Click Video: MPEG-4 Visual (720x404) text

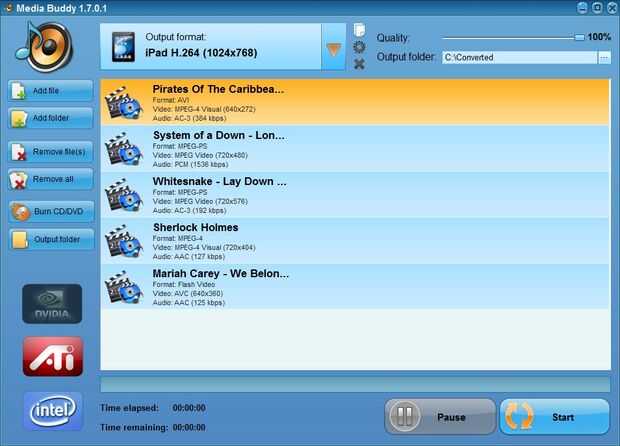(204, 248)
